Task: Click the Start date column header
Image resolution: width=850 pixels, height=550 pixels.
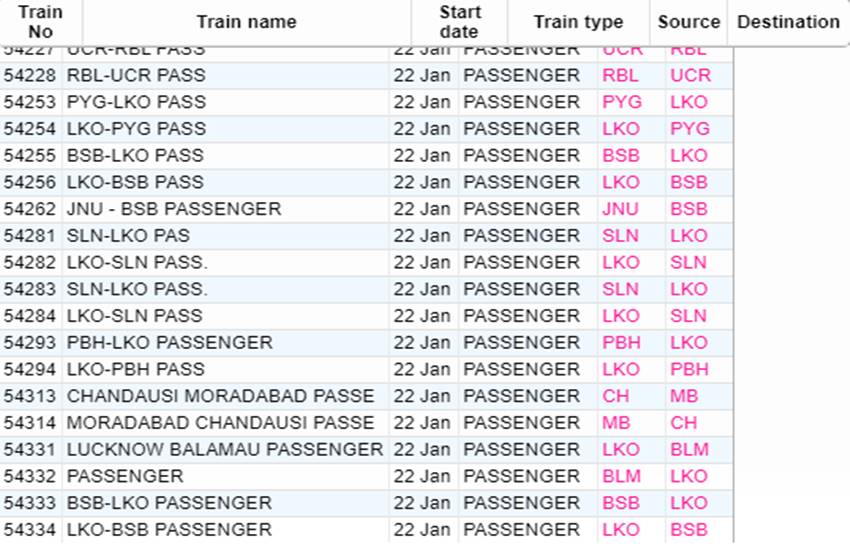Action: [459, 22]
